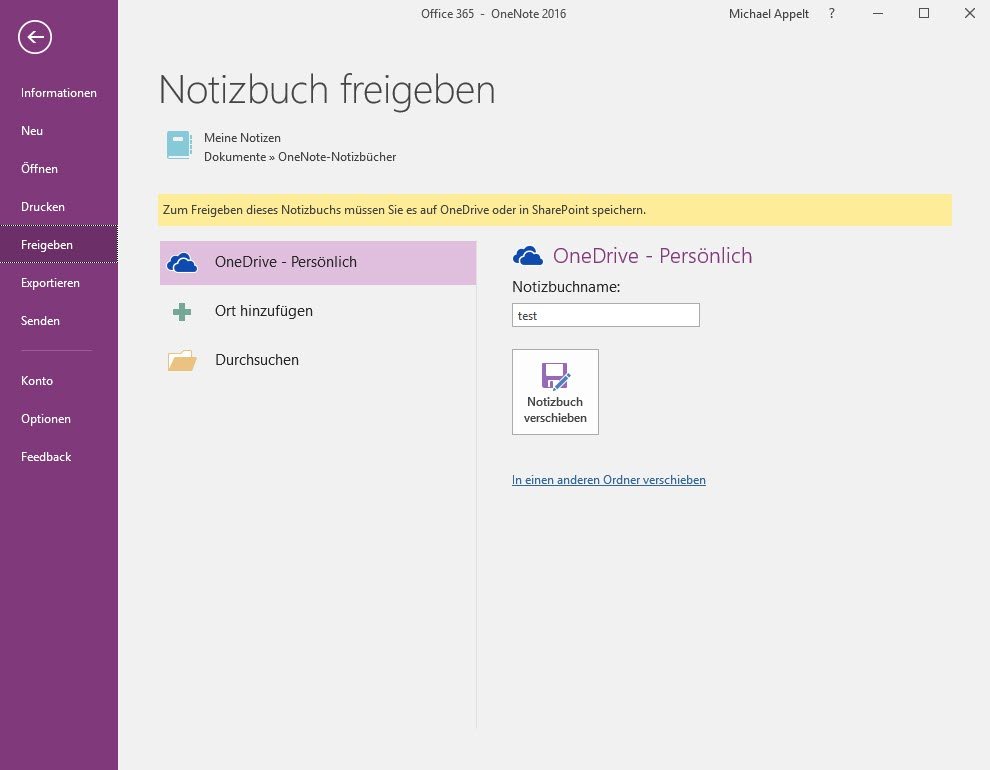Click the Notizbuchname input field
Screen dimensions: 990x770
click(x=605, y=315)
